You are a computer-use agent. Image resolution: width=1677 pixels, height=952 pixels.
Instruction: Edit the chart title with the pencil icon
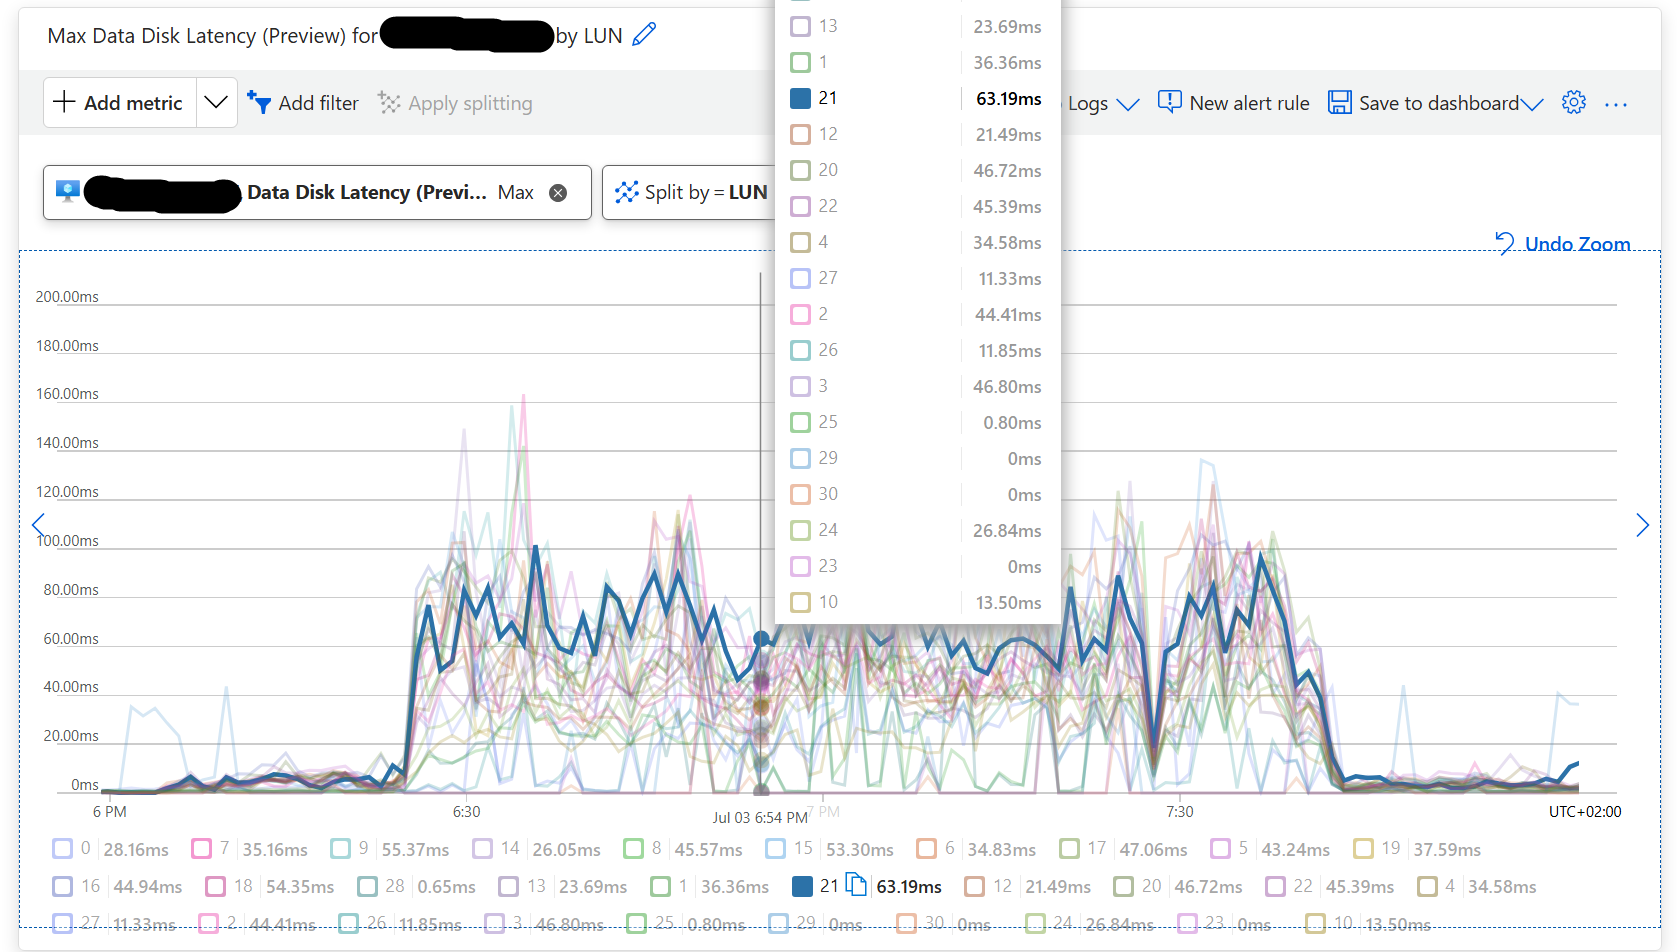coord(644,34)
